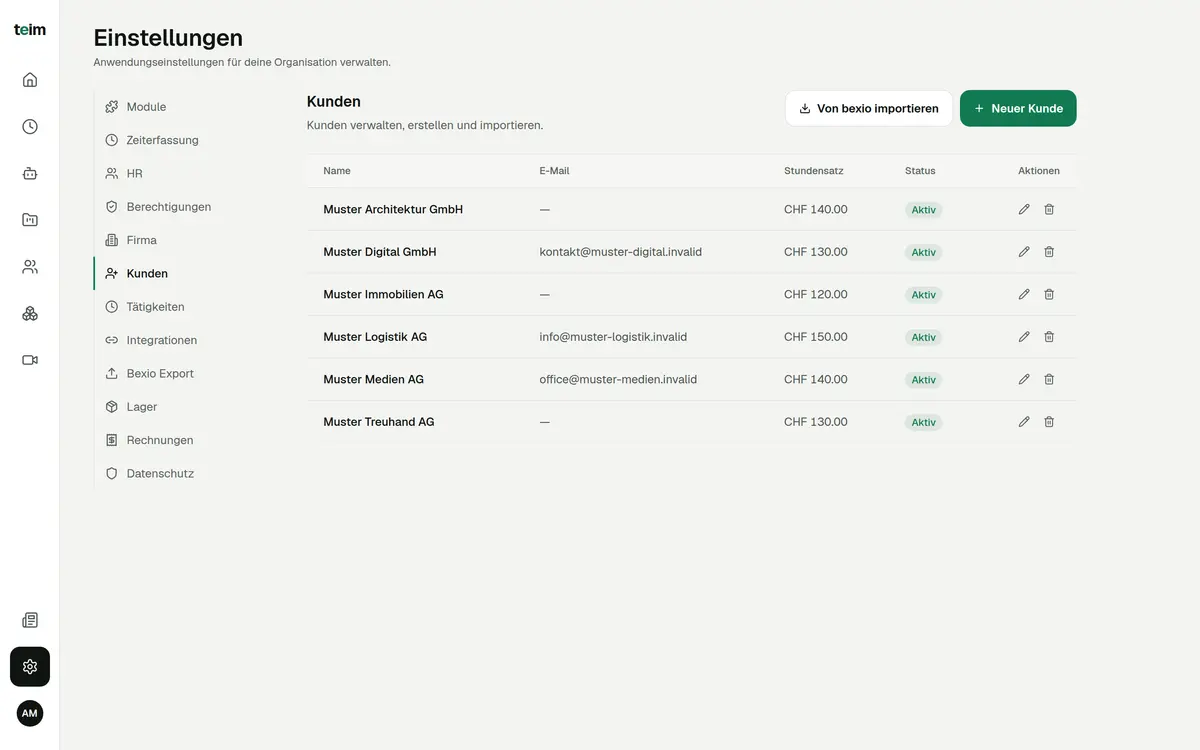Select the Muster Treuhand AG name
This screenshot has width=1200, height=750.
coord(379,422)
